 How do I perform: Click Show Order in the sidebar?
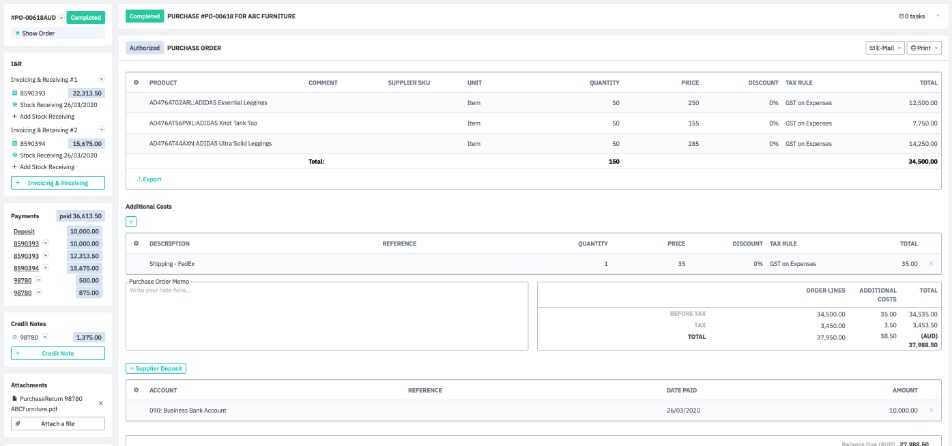tap(38, 33)
